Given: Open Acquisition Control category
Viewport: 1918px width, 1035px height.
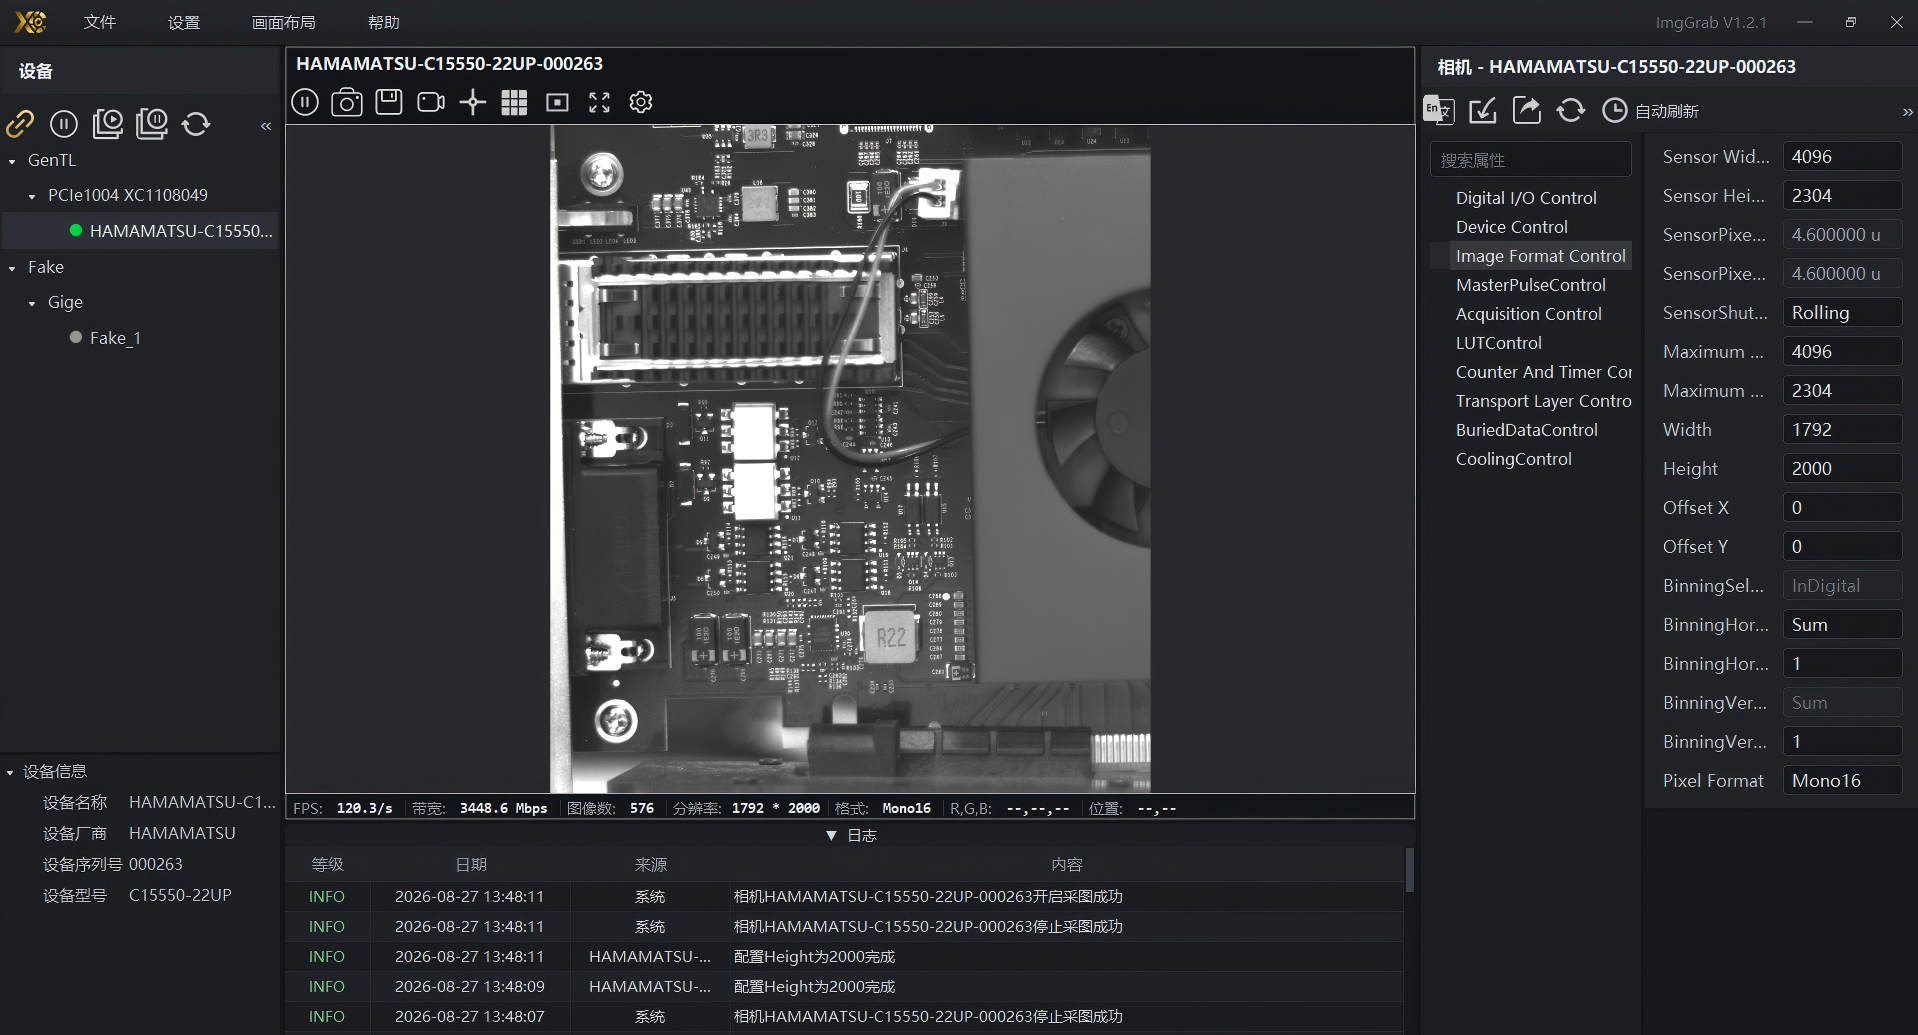Looking at the screenshot, I should [1529, 314].
